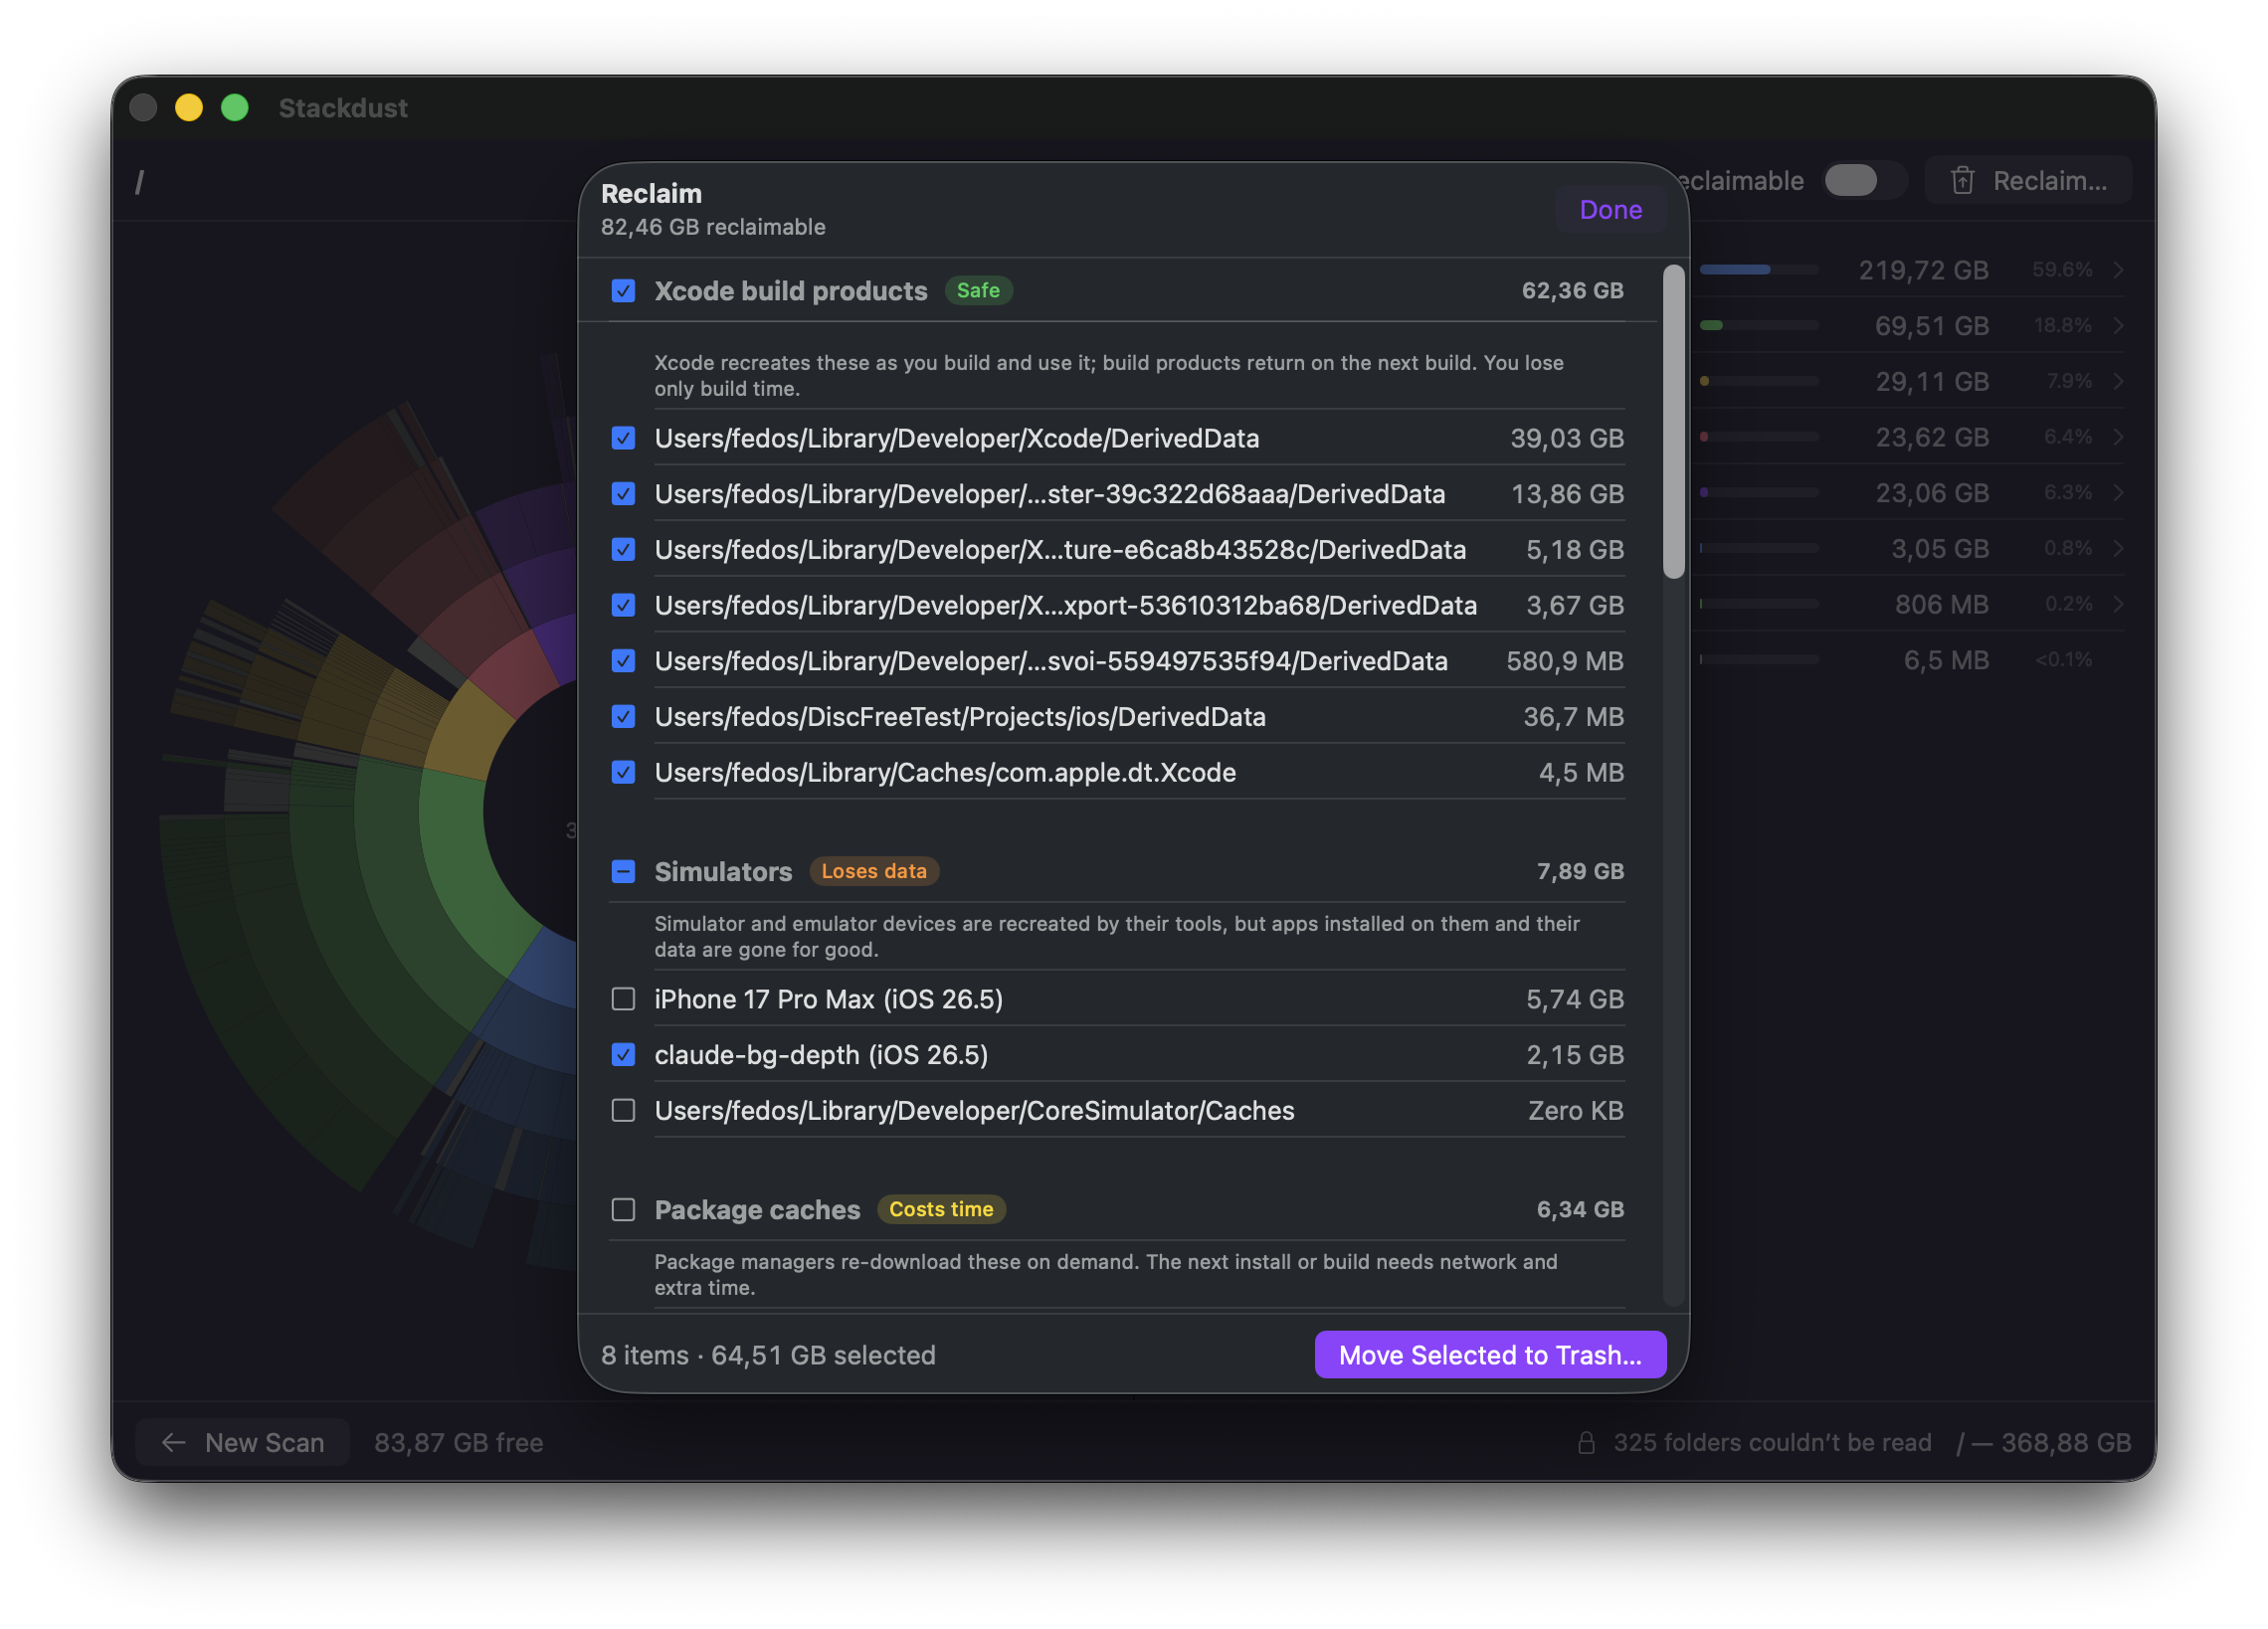
Task: Click '82,46 GB reclaimable' subtitle
Action: point(713,227)
